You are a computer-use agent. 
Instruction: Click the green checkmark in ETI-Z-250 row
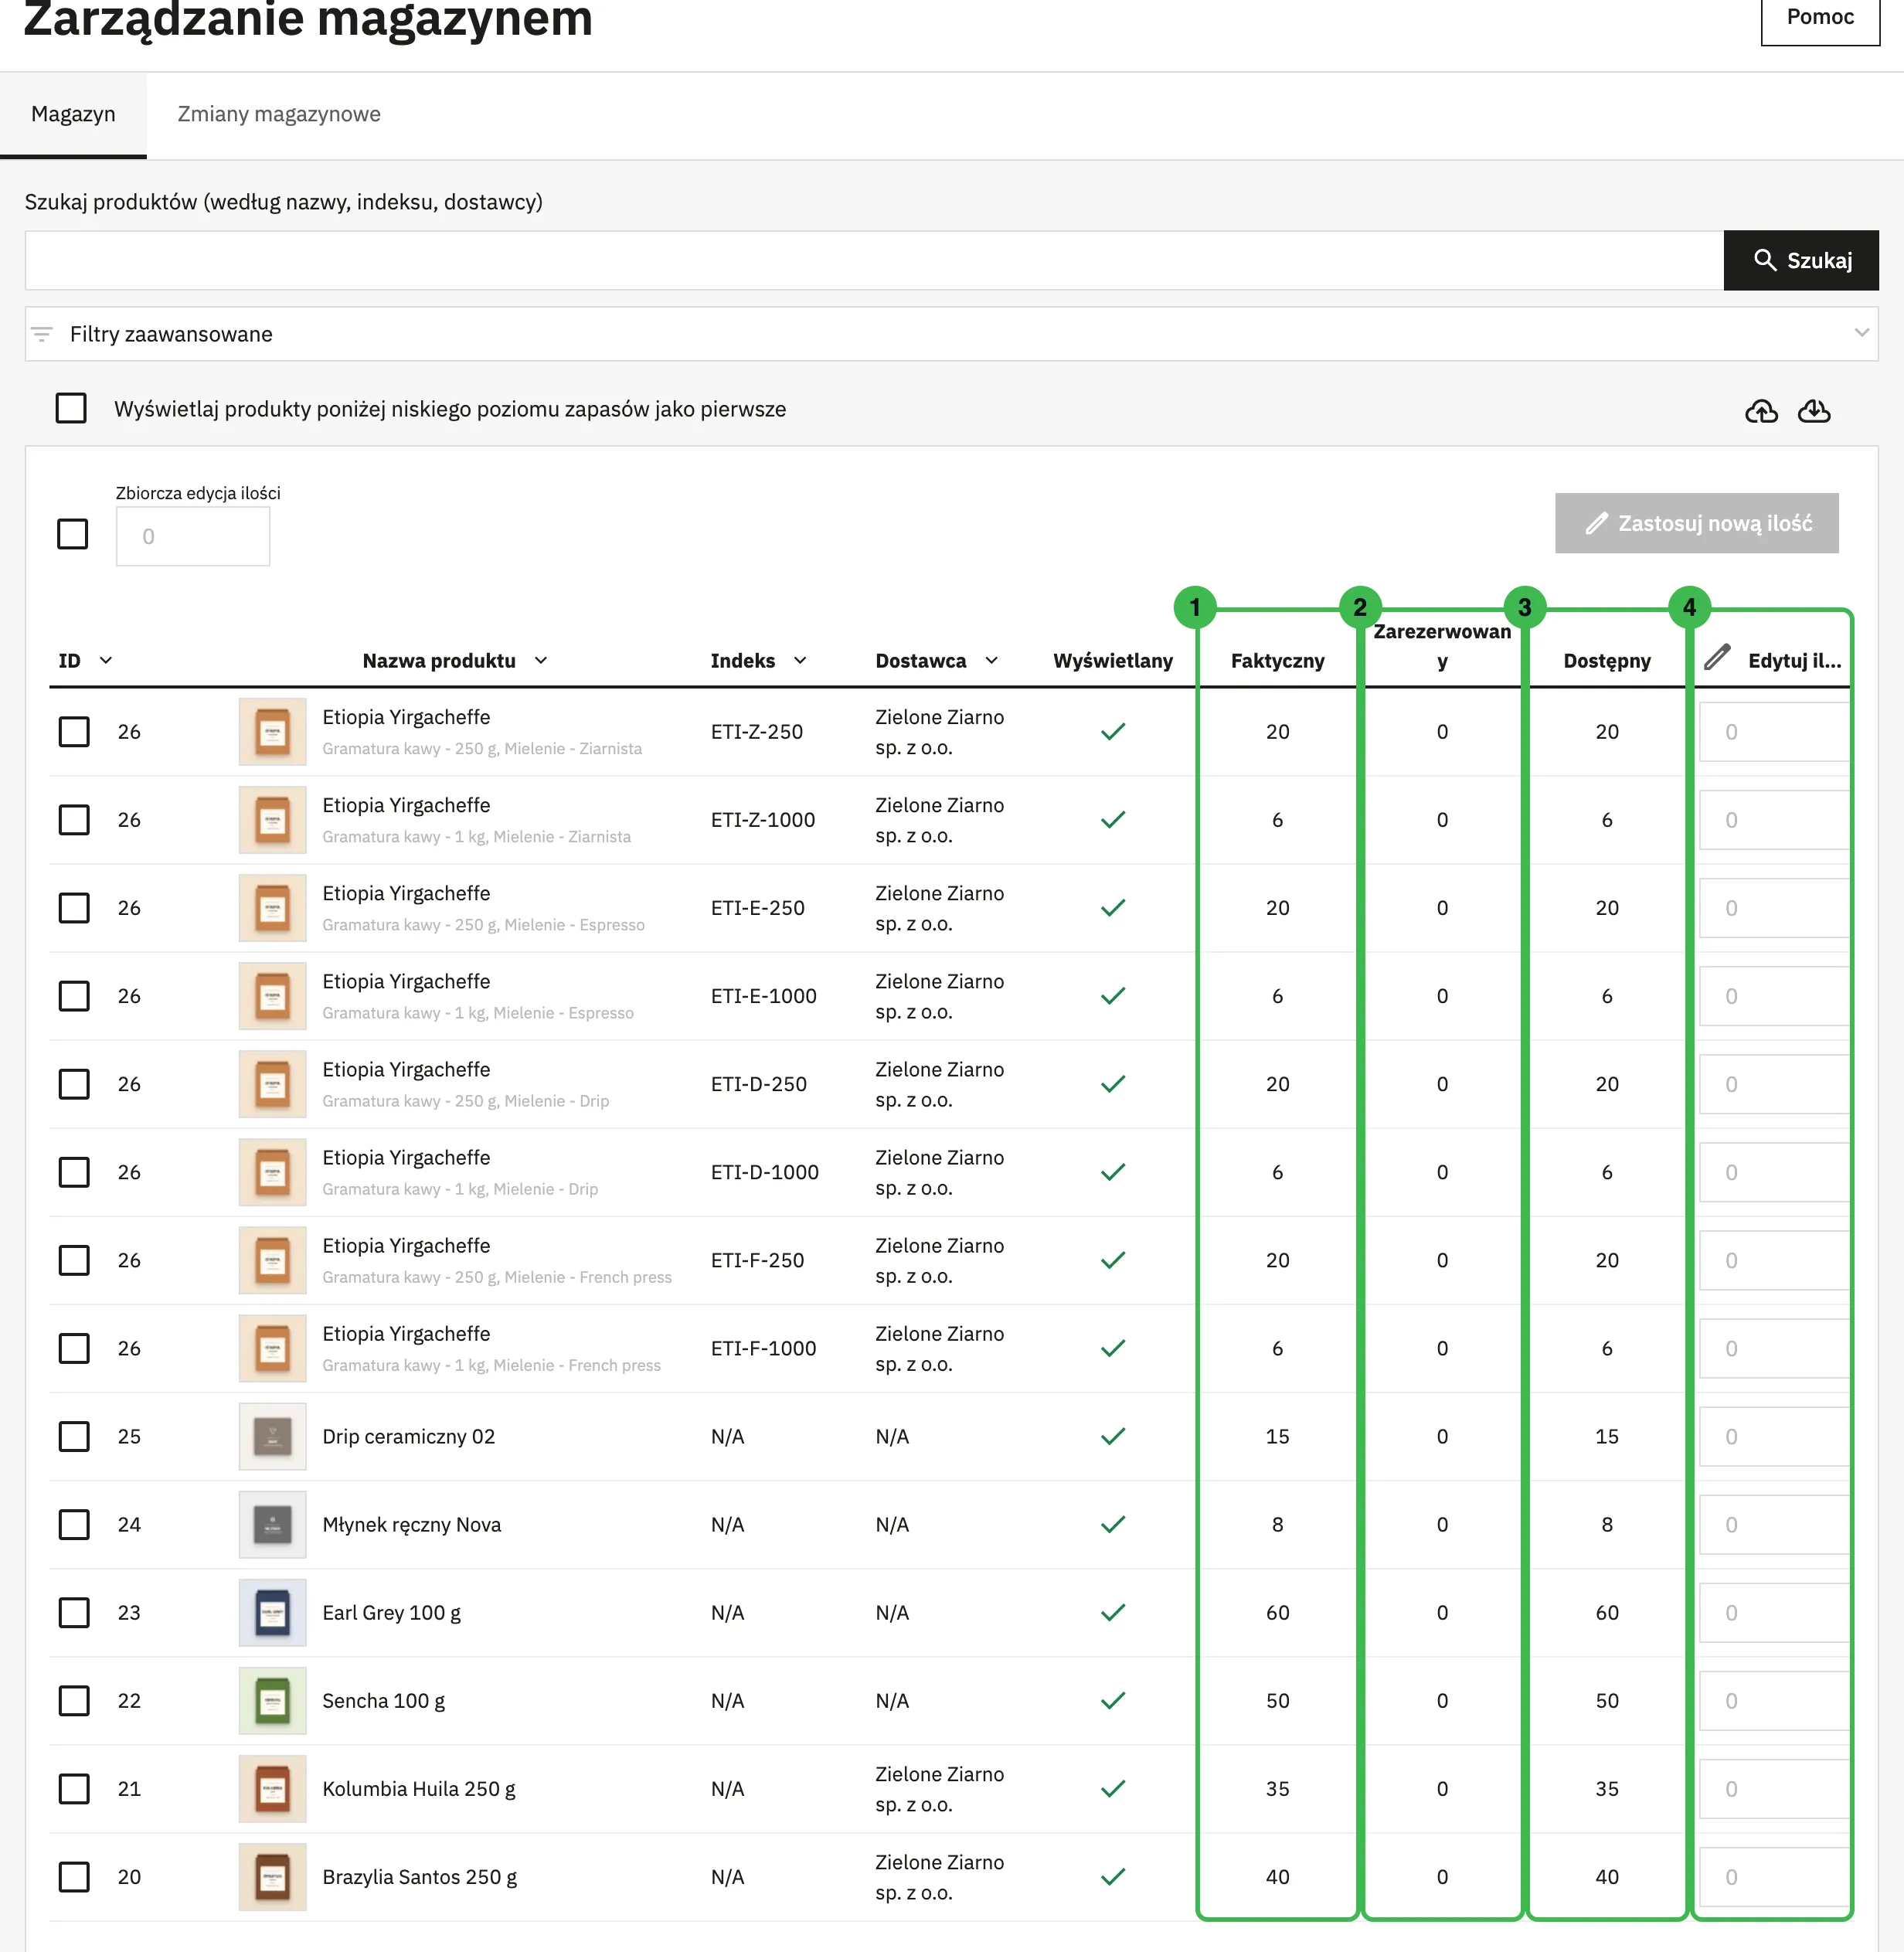pyautogui.click(x=1113, y=732)
